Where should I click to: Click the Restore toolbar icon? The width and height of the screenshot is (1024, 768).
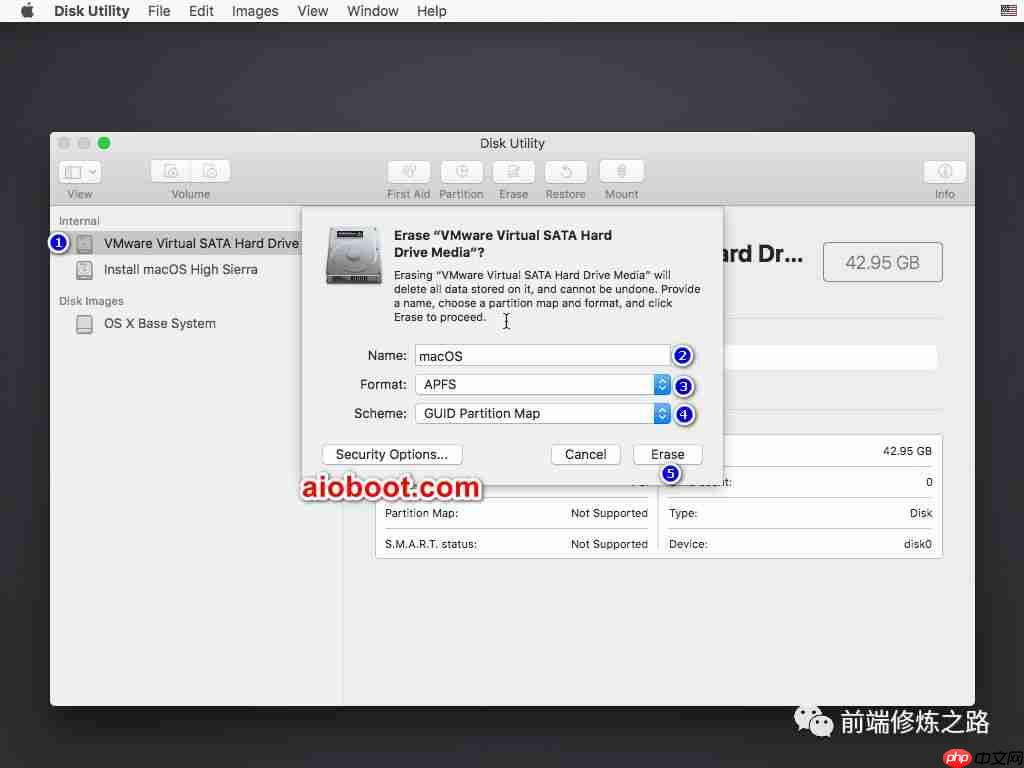(566, 171)
